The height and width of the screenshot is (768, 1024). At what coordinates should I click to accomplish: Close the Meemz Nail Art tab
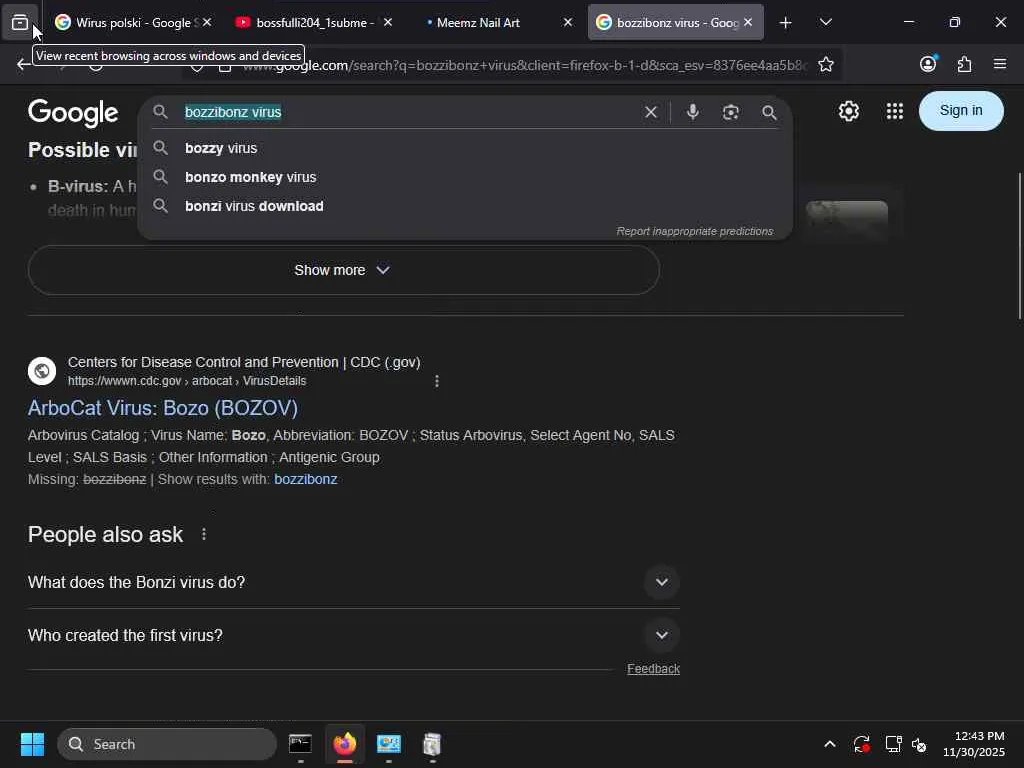pos(568,22)
